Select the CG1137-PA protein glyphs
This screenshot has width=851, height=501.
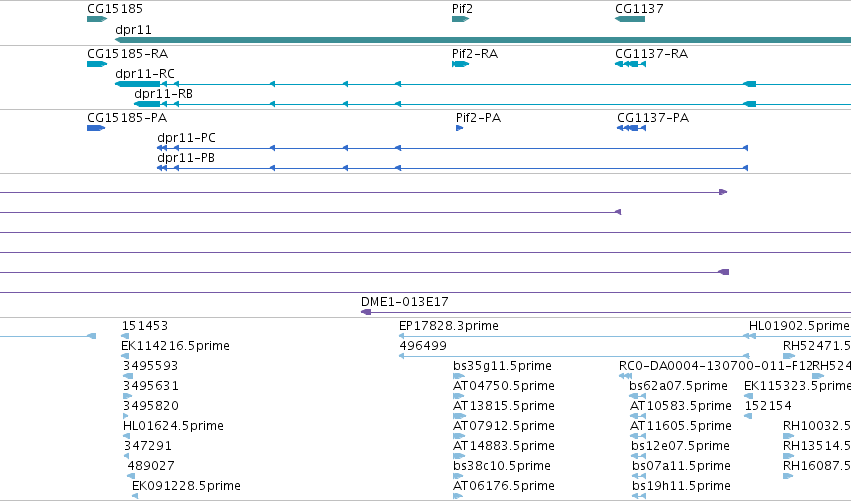pos(631,128)
